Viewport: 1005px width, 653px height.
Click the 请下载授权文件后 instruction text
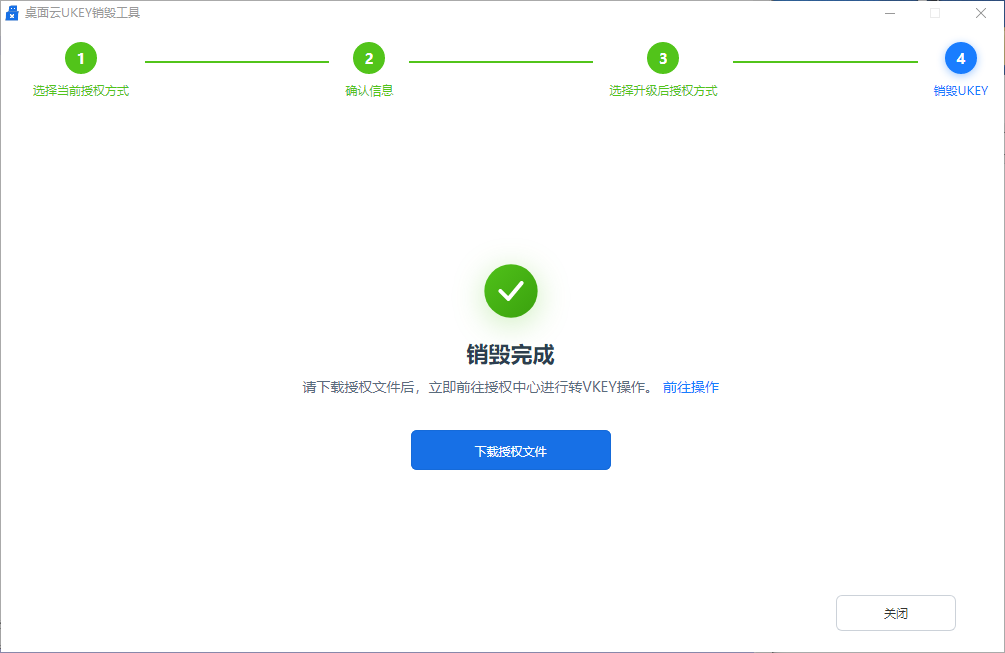[478, 387]
